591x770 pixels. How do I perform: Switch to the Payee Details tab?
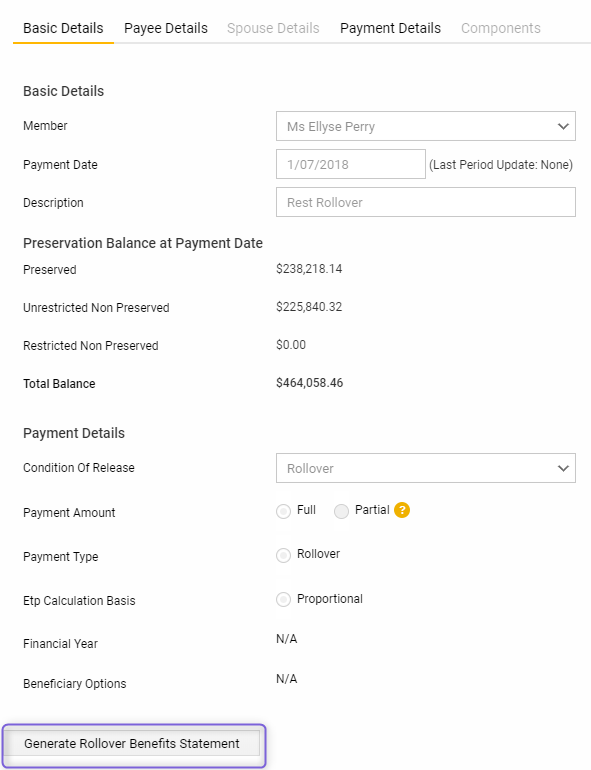166,28
